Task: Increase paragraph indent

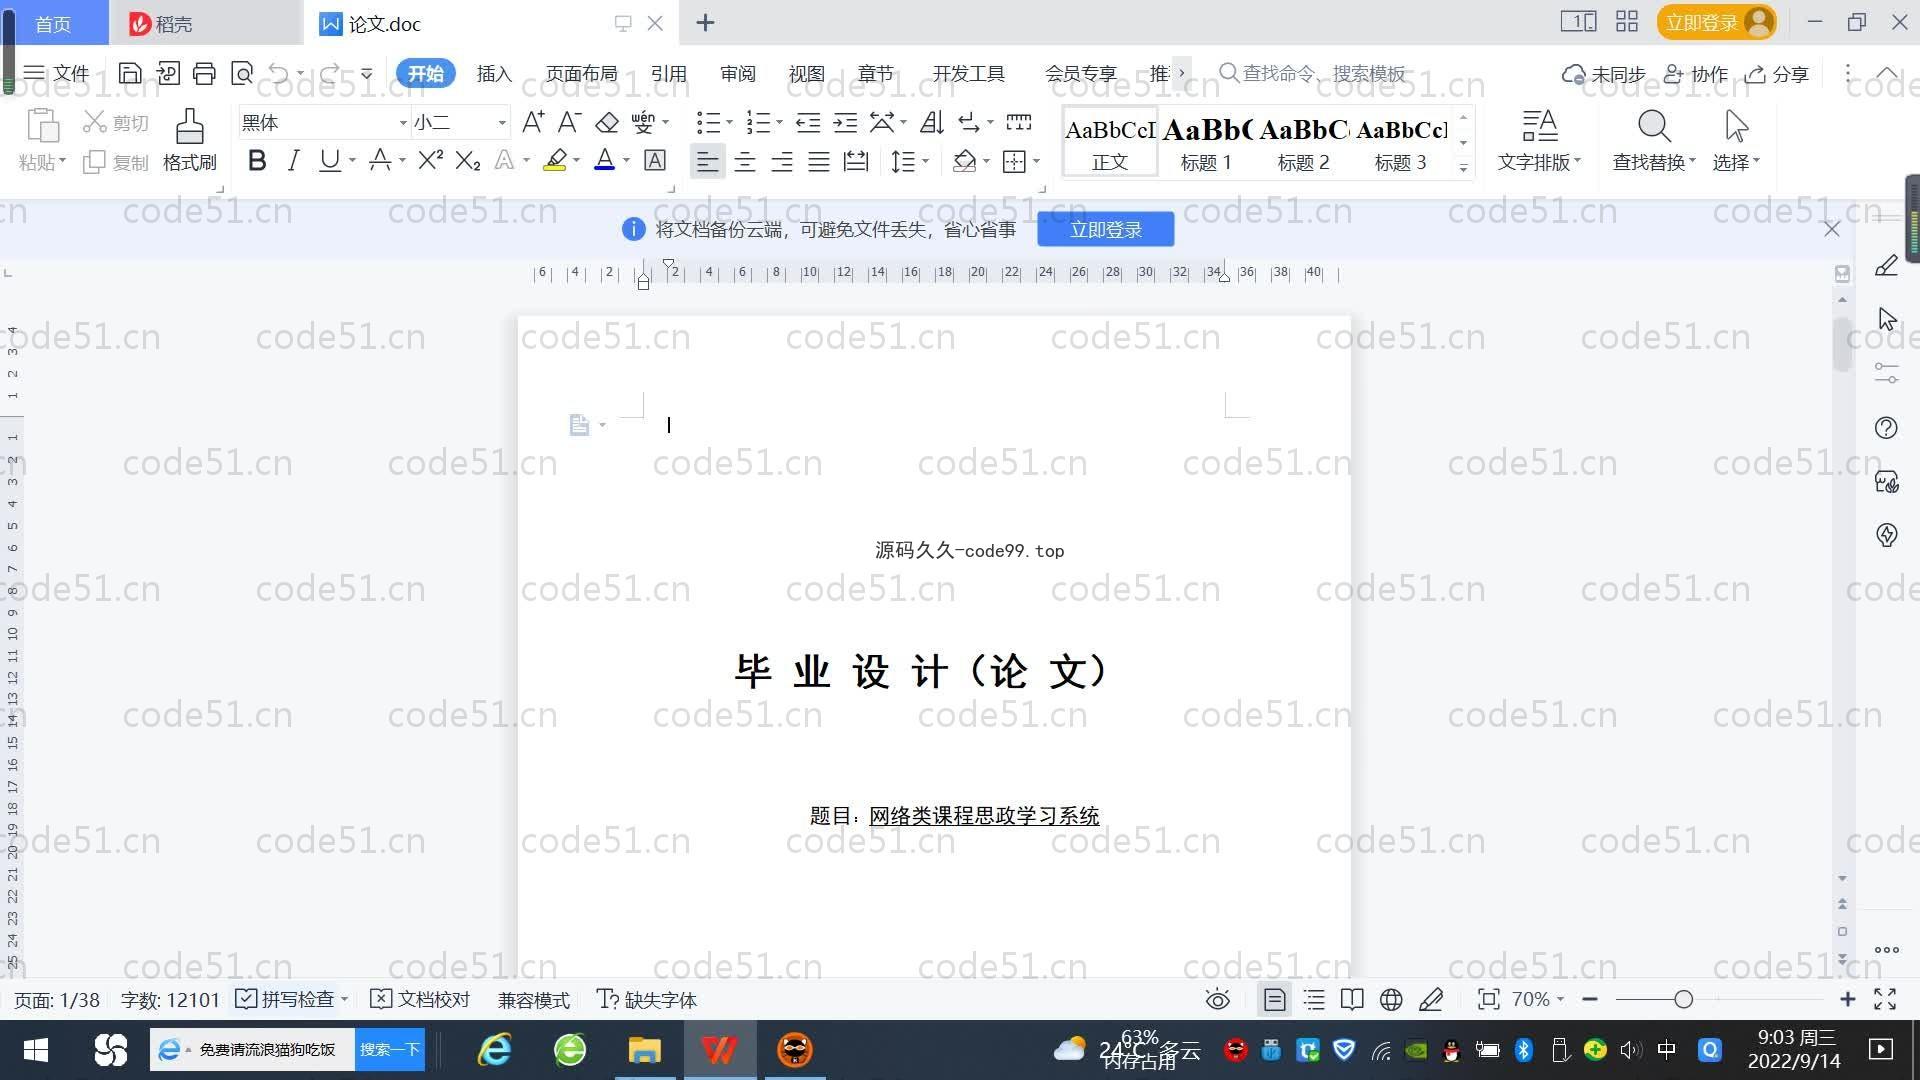Action: [845, 122]
